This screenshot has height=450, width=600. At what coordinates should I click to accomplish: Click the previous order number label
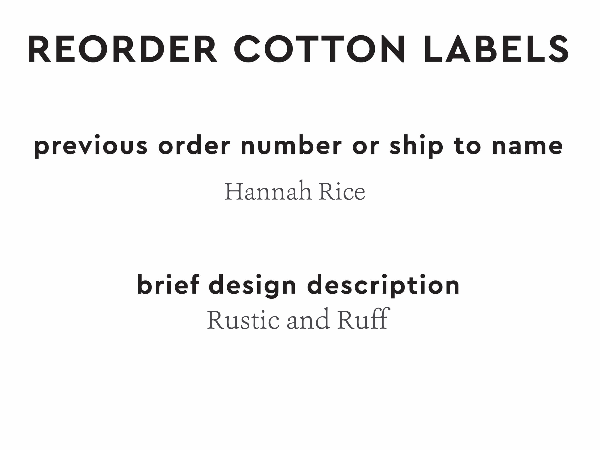(x=298, y=146)
